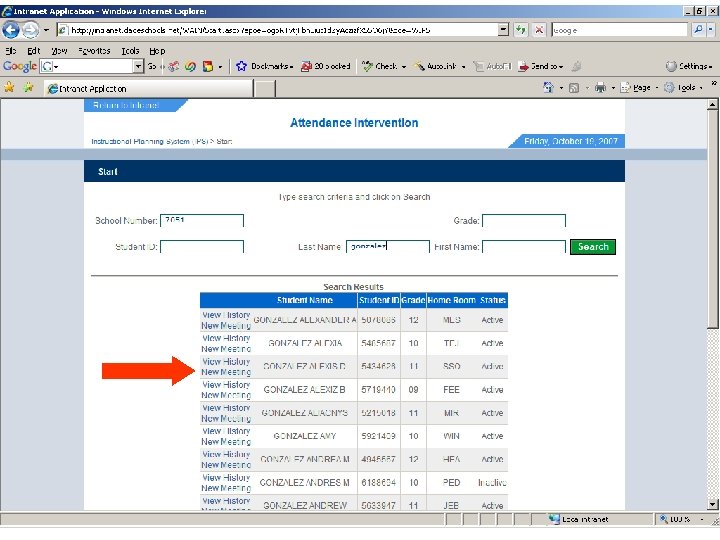The image size is (720, 540).
Task: Click New Meeting for GONZALEZ ALEXIA
Action: (x=226, y=349)
